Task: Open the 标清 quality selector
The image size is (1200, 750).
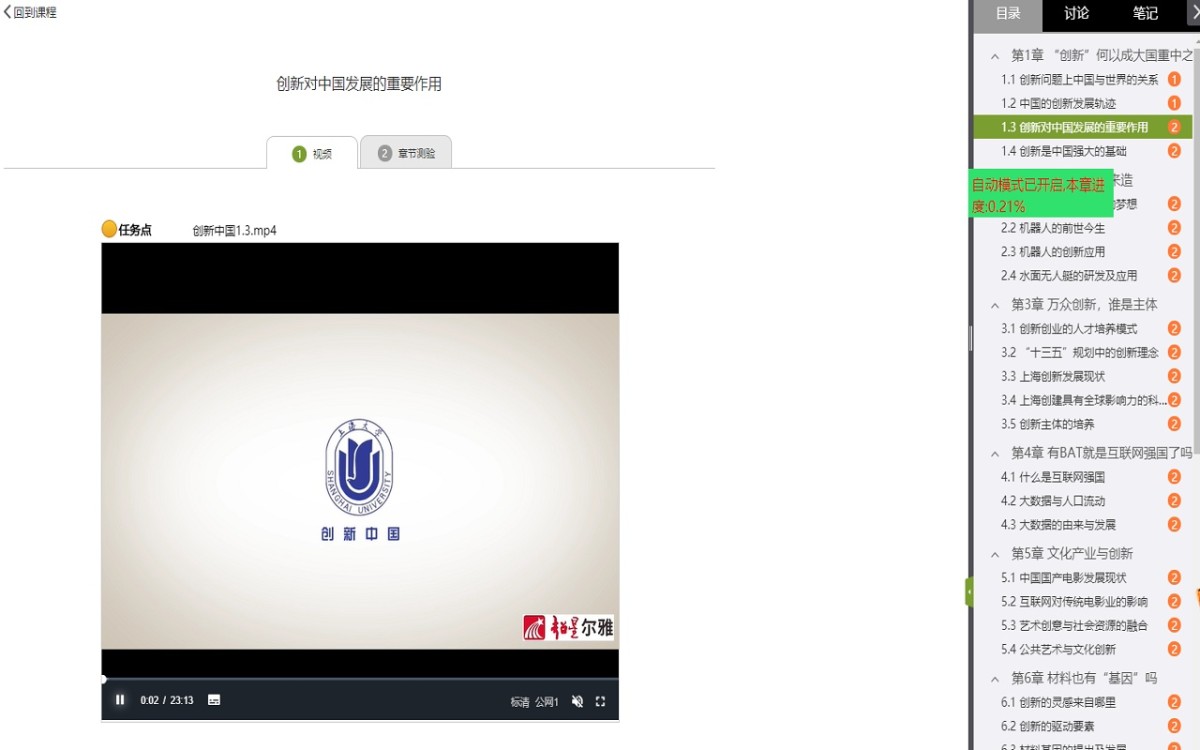Action: (x=519, y=702)
